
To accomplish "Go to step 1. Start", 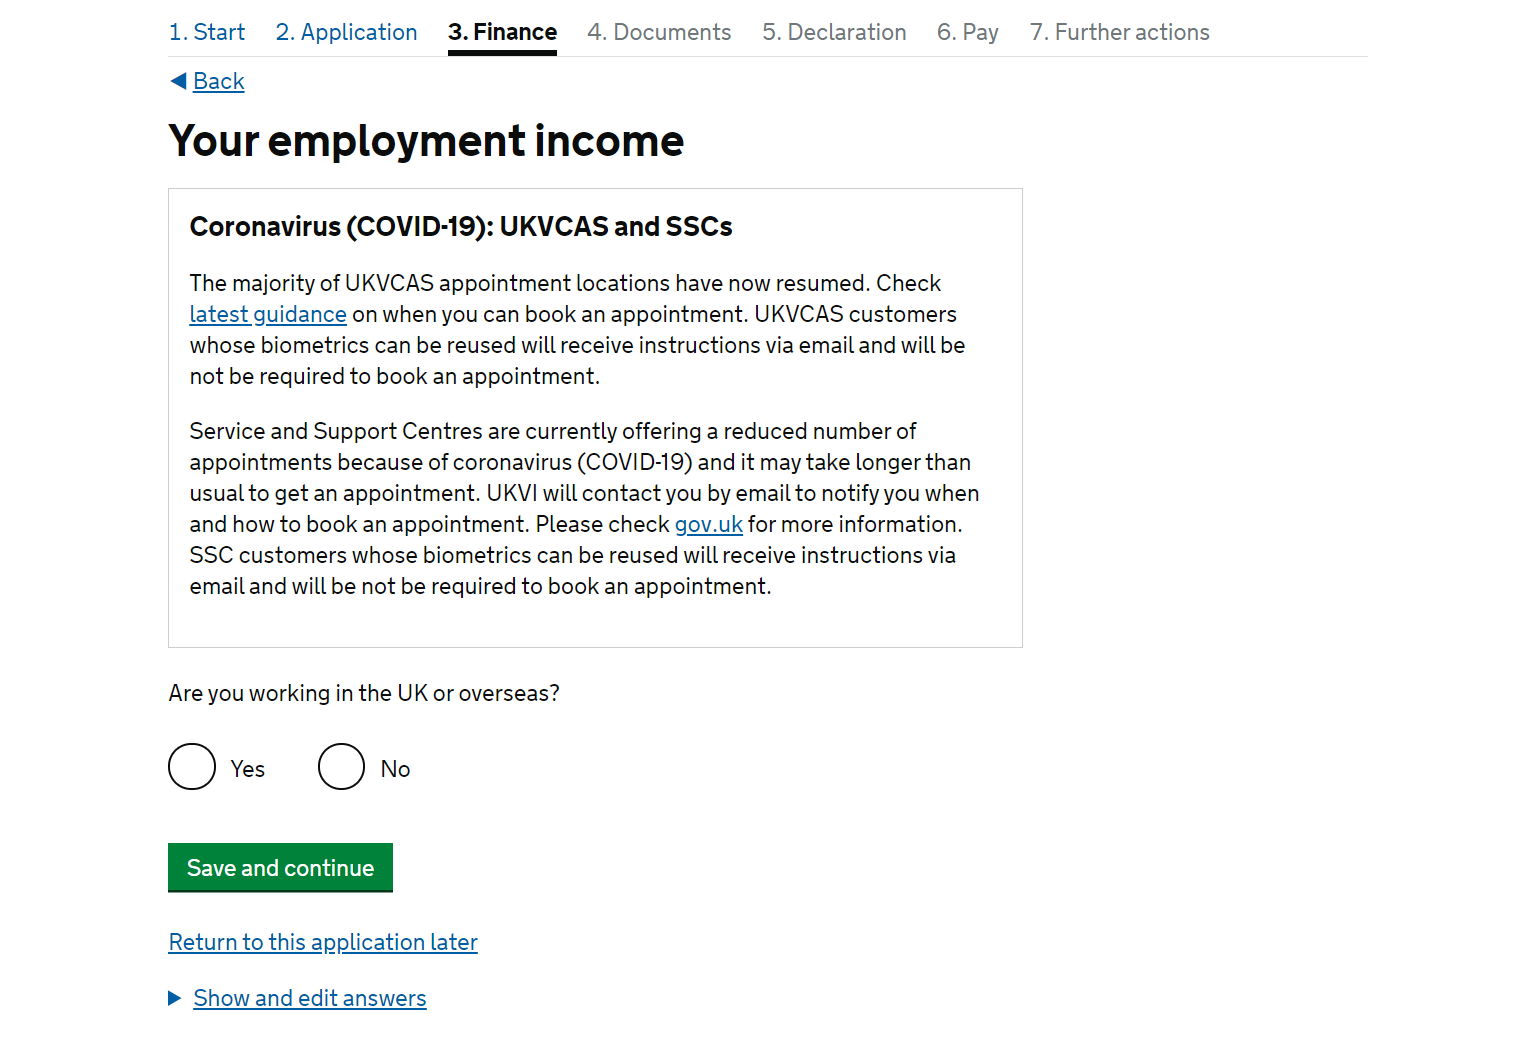I will coord(207,32).
